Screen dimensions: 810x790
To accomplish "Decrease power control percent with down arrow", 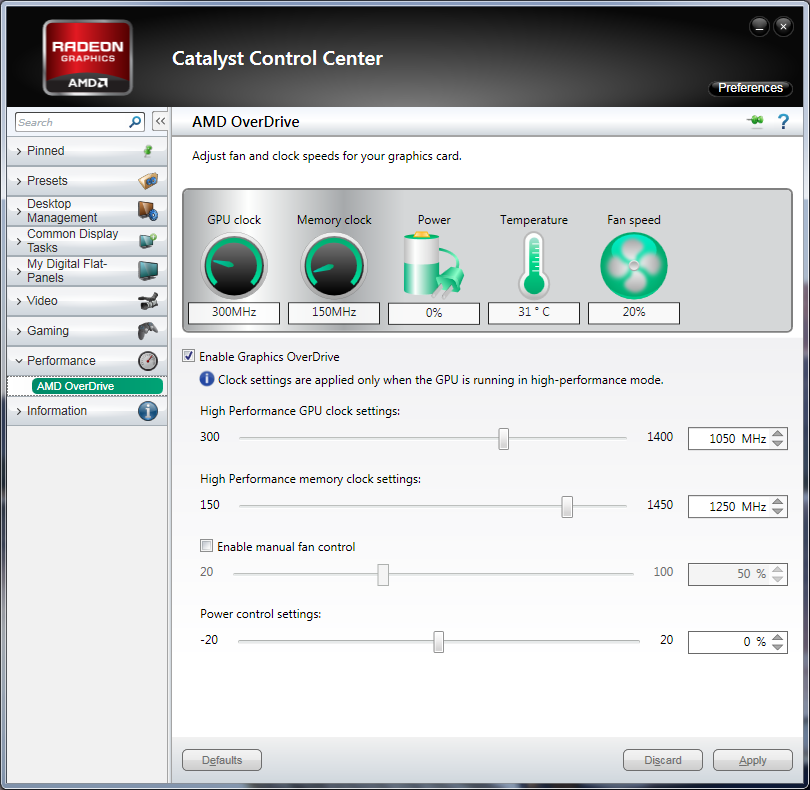I will tap(777, 646).
